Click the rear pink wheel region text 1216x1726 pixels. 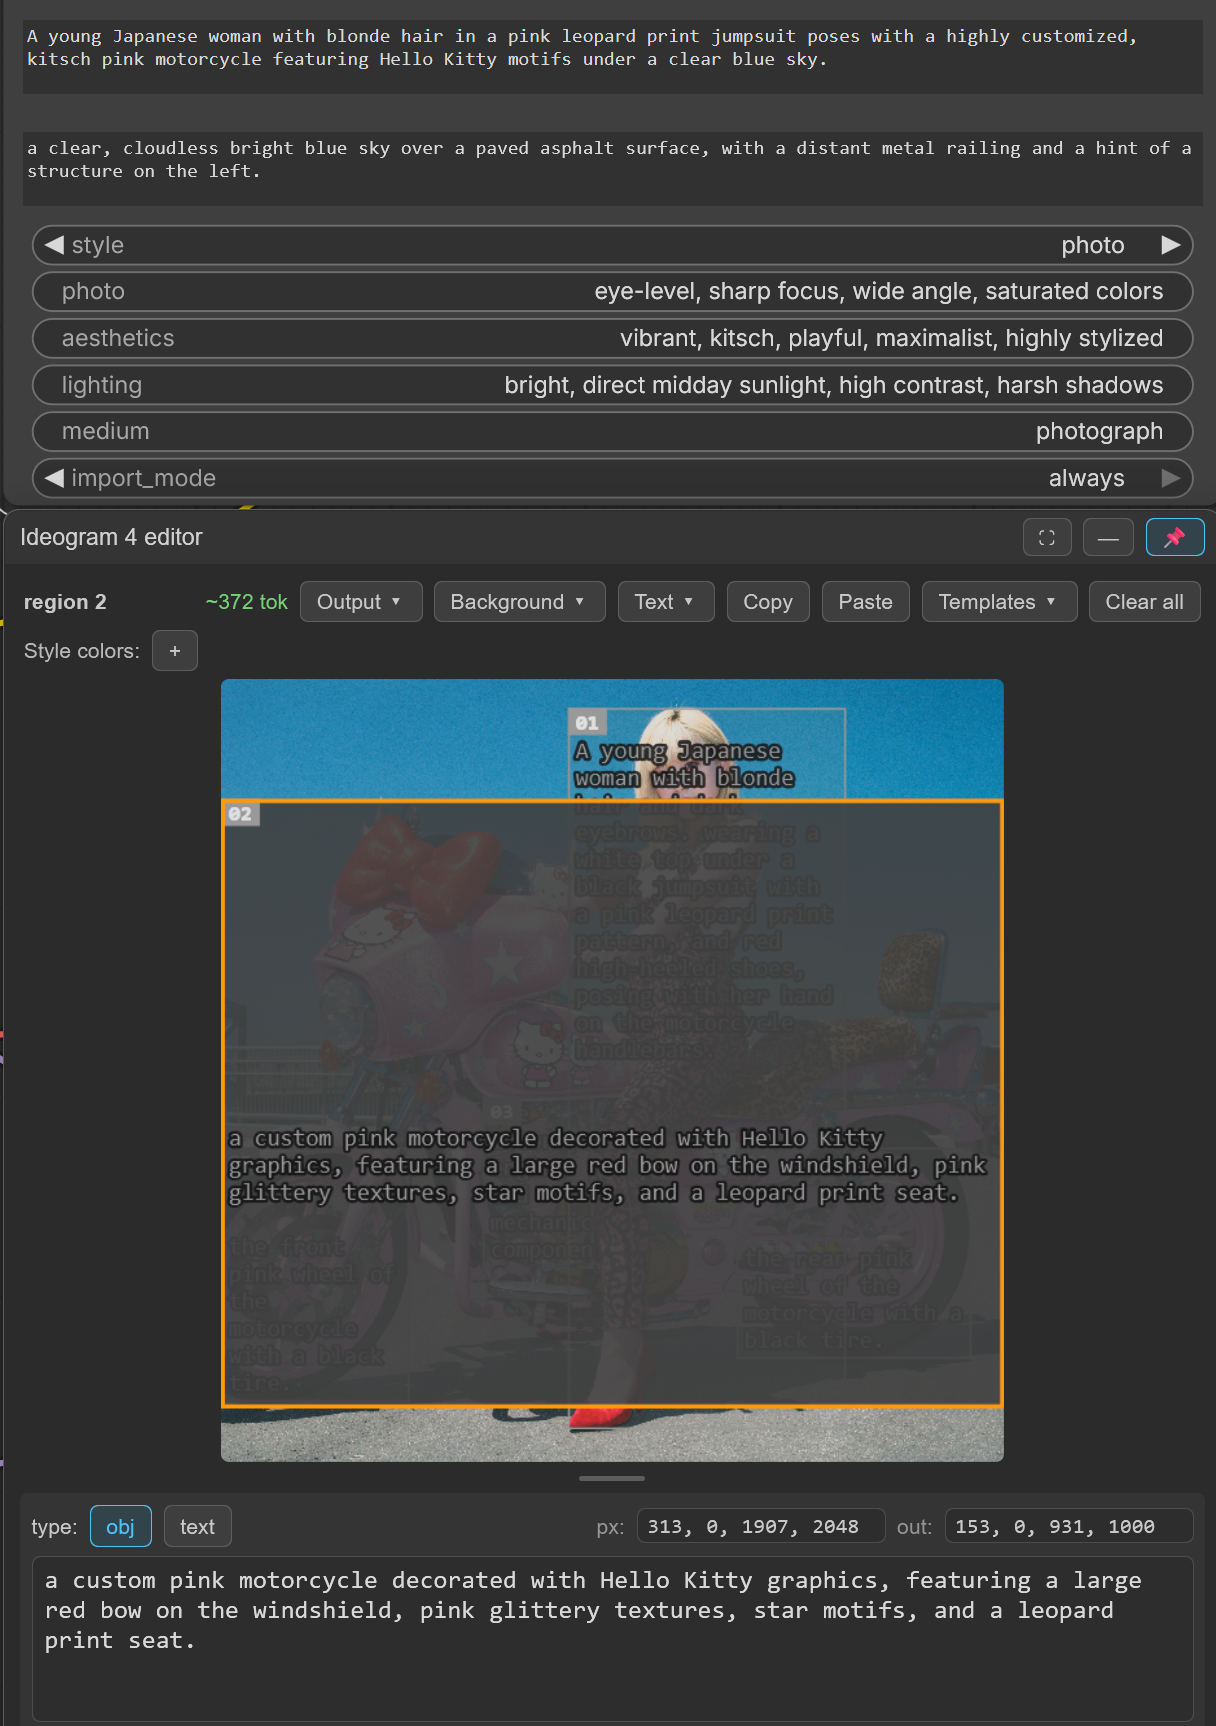click(853, 1299)
